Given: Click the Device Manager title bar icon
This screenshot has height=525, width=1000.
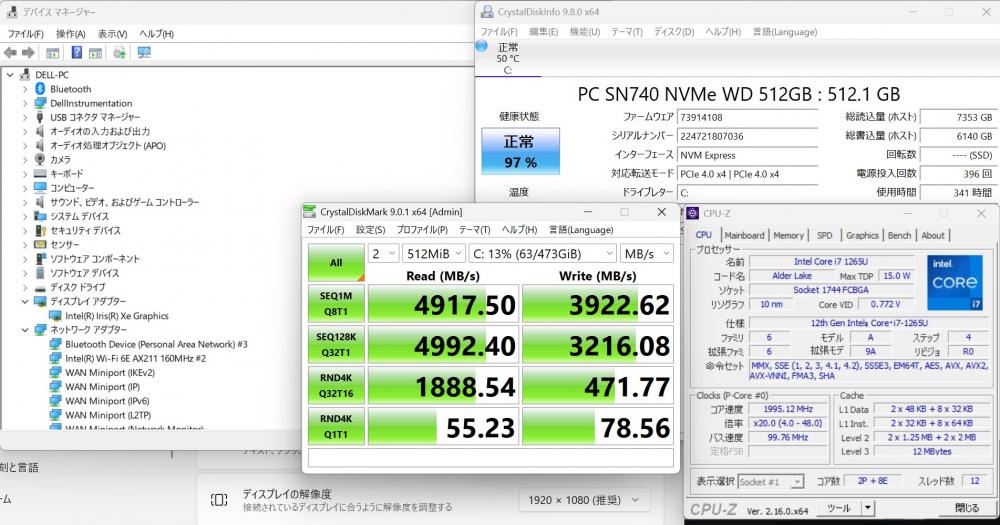Looking at the screenshot, I should (x=11, y=11).
